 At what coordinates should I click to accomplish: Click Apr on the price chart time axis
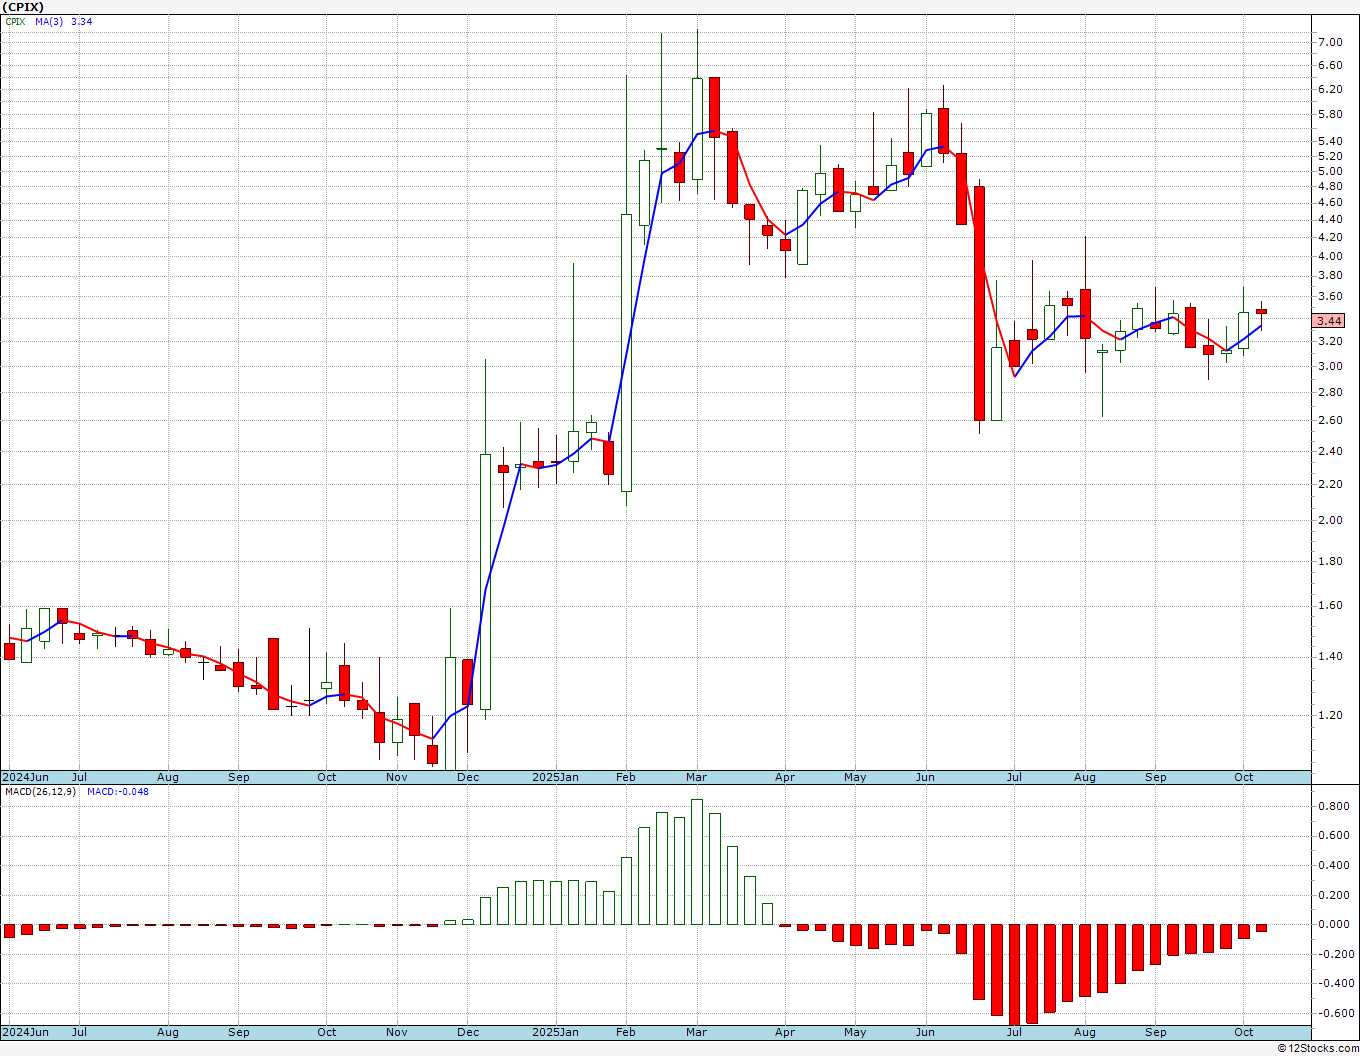pos(784,777)
